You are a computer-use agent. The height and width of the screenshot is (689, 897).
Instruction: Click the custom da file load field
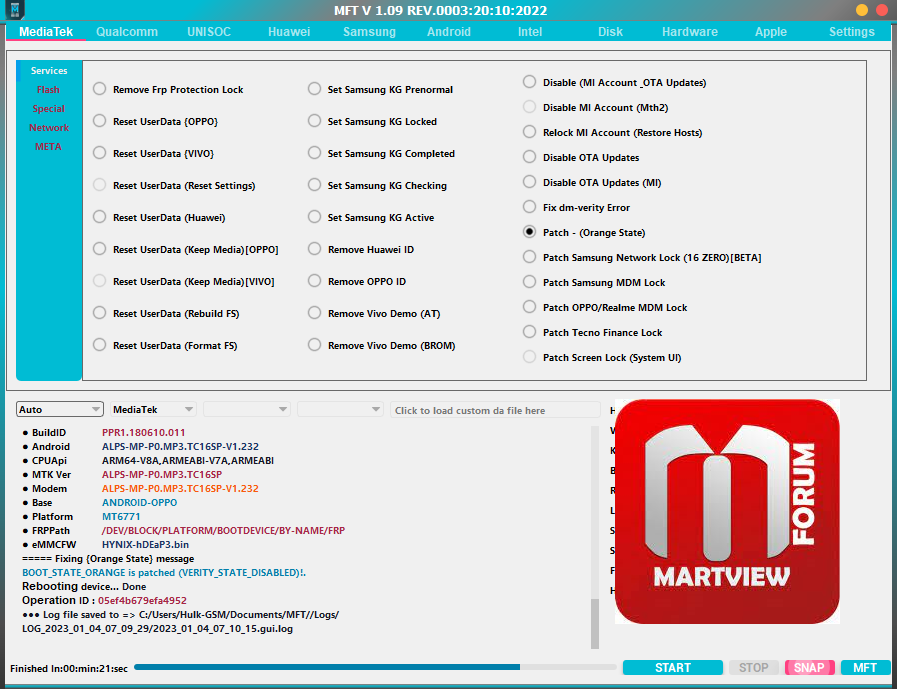495,410
